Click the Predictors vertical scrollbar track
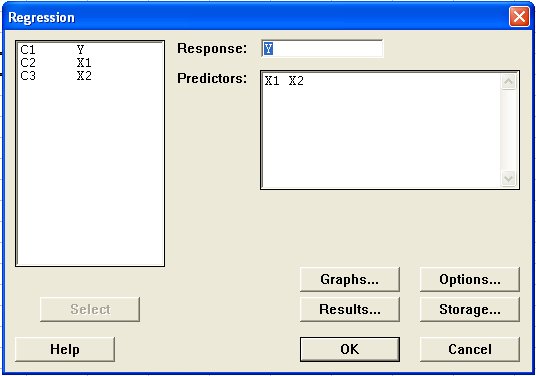This screenshot has height=376, width=536. coord(508,130)
